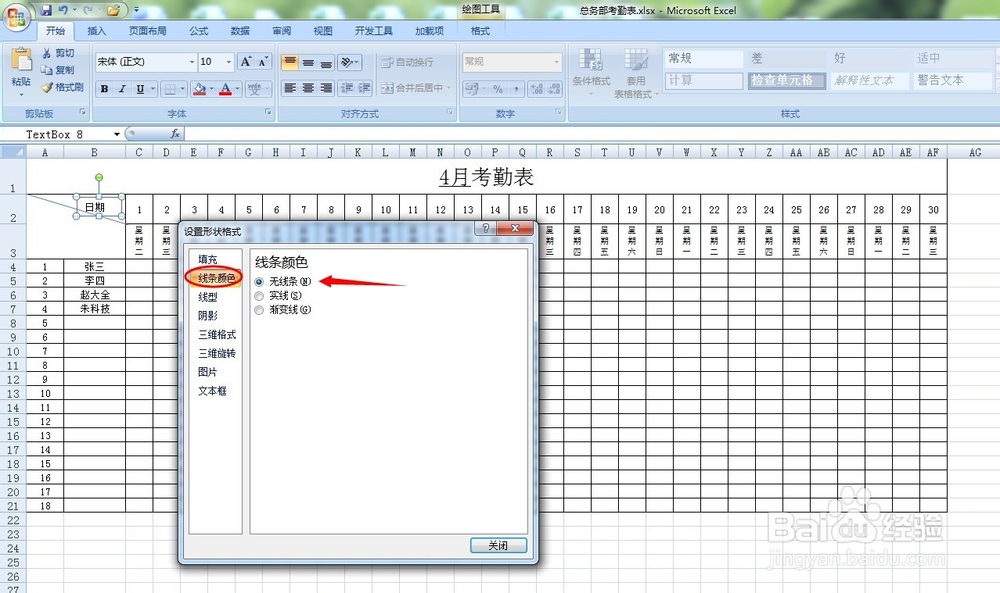The height and width of the screenshot is (593, 1000).
Task: Click the top align icon
Action: pos(290,62)
